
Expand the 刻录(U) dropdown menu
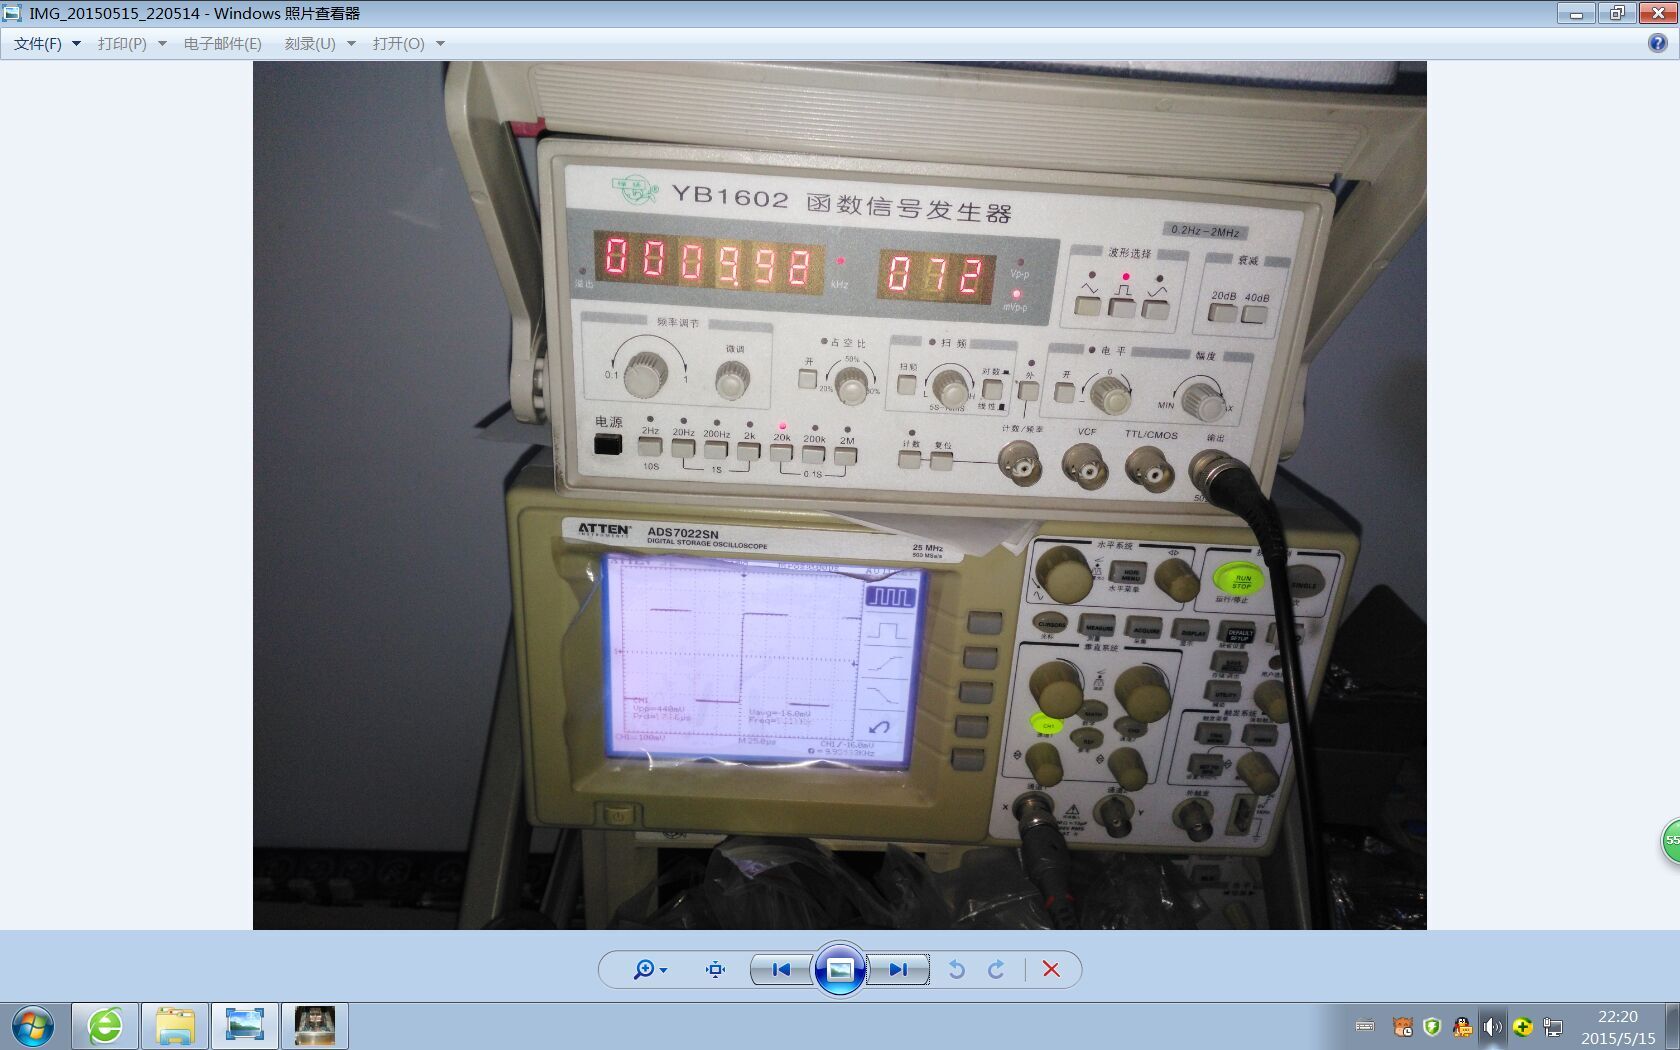(320, 44)
